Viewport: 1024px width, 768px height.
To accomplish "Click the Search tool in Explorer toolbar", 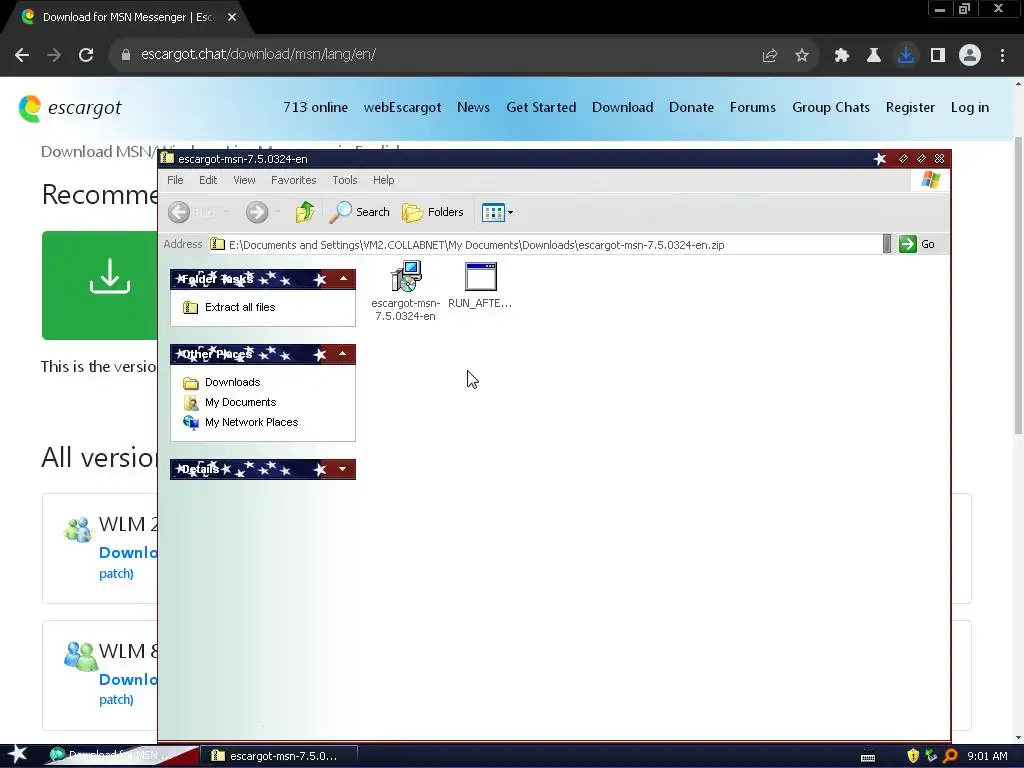I will click(x=359, y=212).
